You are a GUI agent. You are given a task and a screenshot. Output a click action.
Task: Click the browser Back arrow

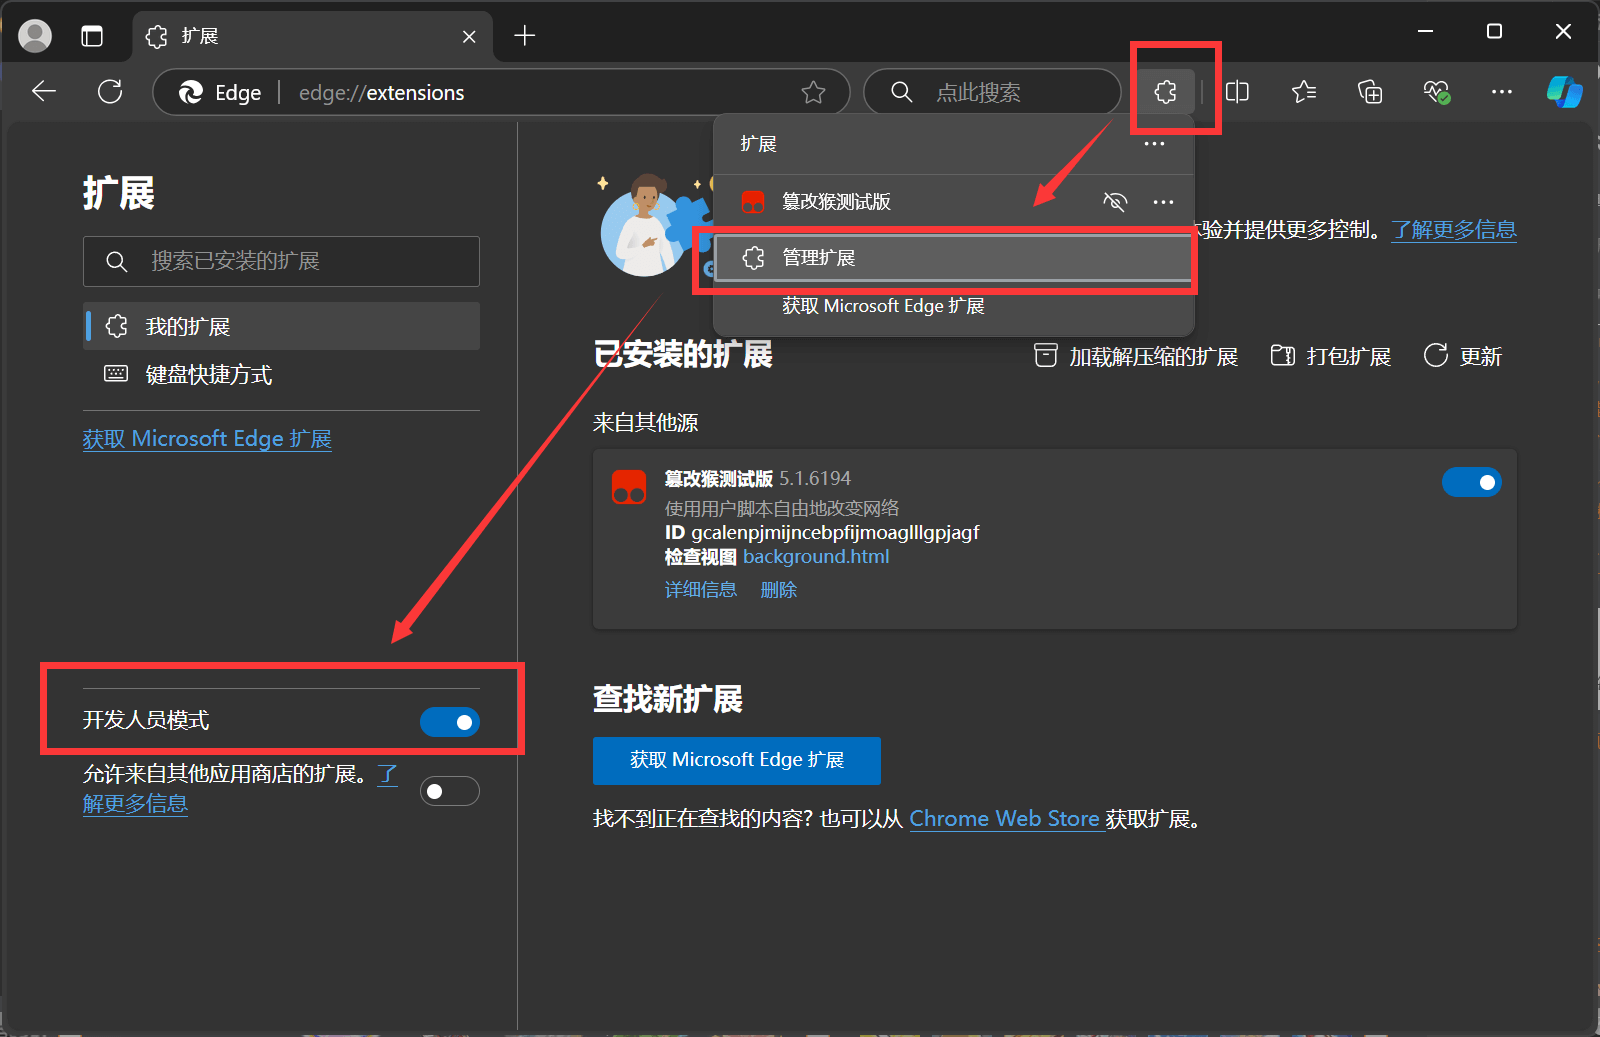pyautogui.click(x=44, y=92)
